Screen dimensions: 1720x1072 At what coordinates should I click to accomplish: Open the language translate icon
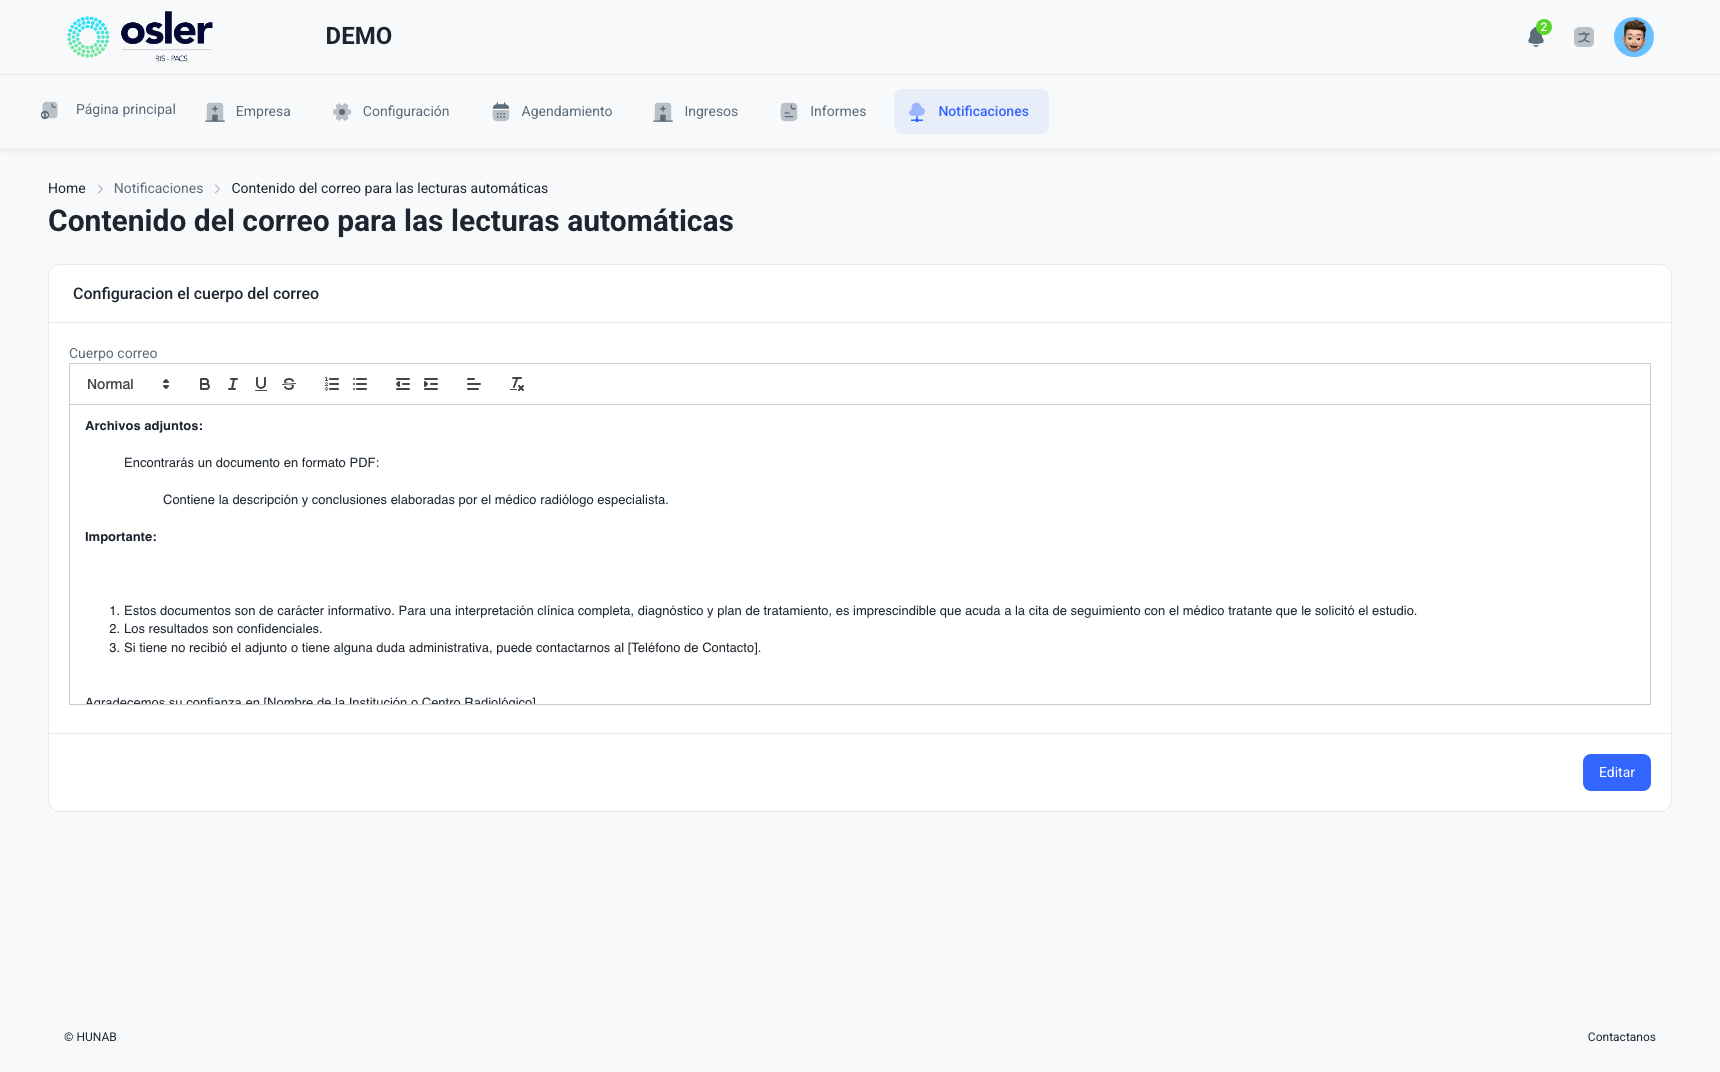(x=1584, y=37)
